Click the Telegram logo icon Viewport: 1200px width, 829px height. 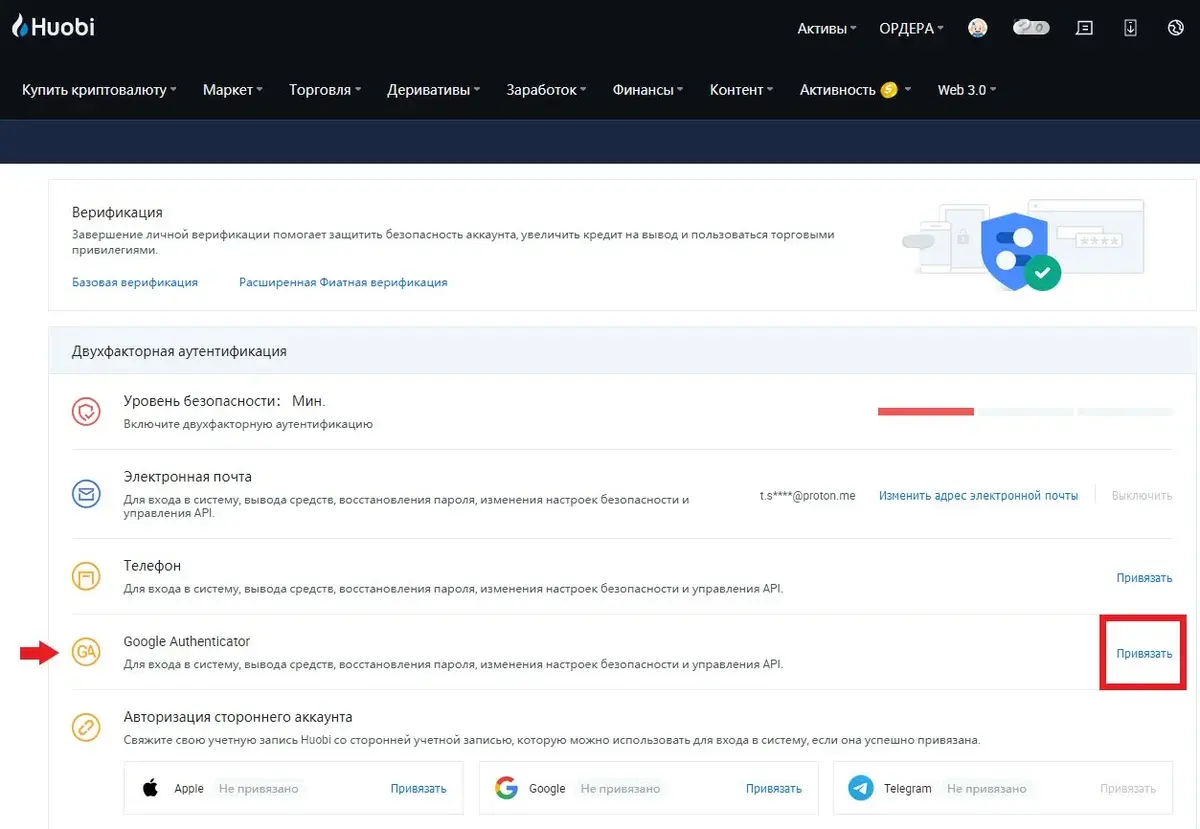point(860,788)
